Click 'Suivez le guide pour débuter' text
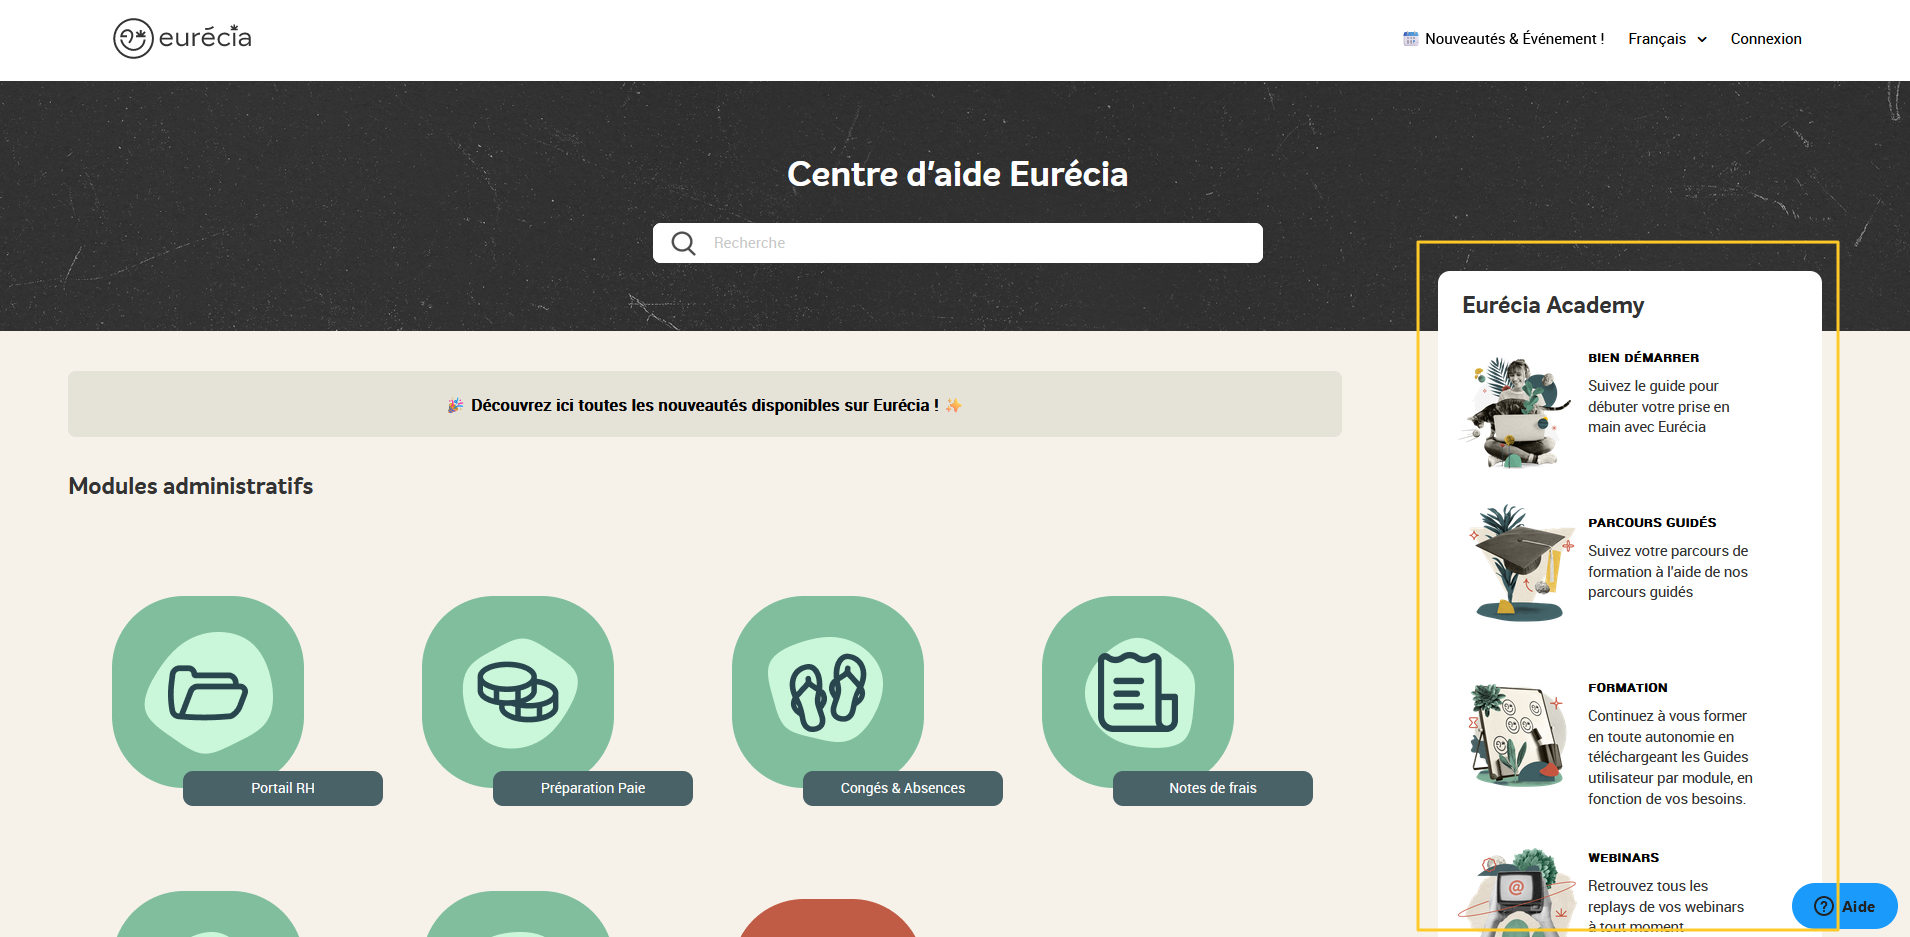1910x937 pixels. click(x=1659, y=407)
